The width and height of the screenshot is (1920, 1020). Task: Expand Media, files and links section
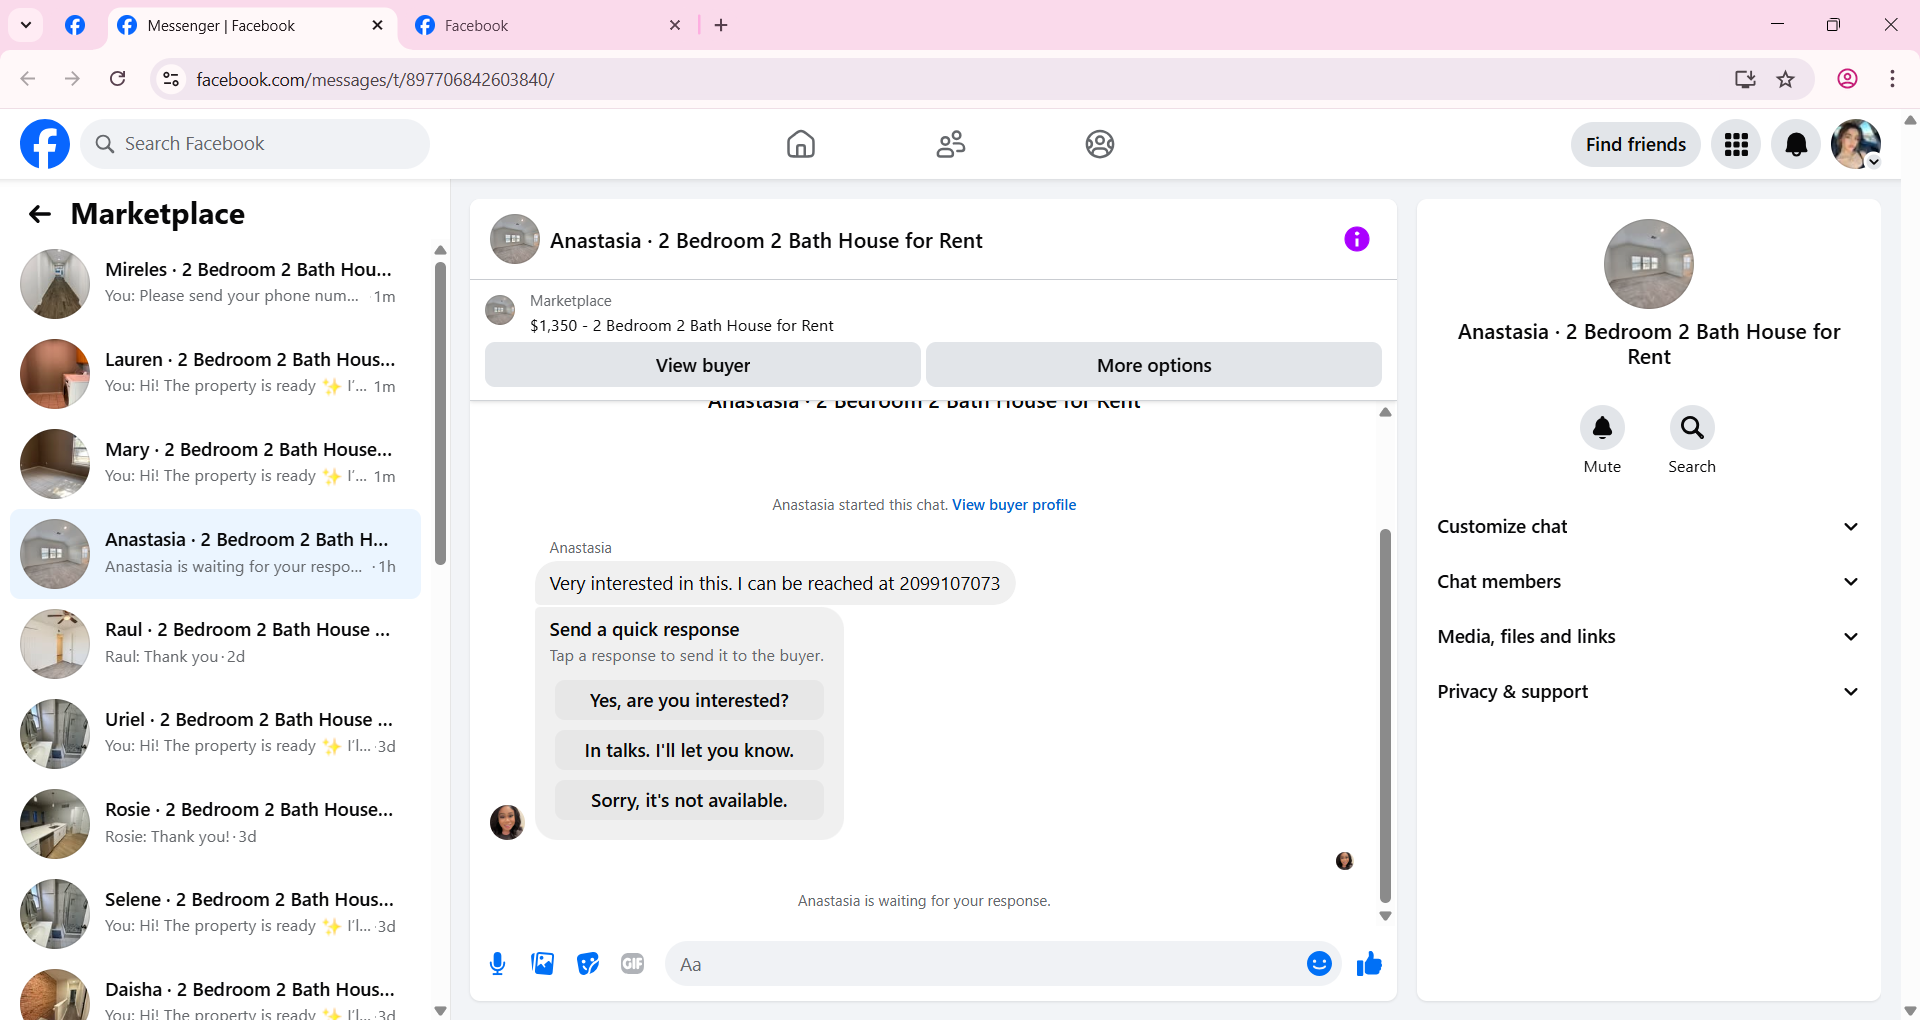1649,637
